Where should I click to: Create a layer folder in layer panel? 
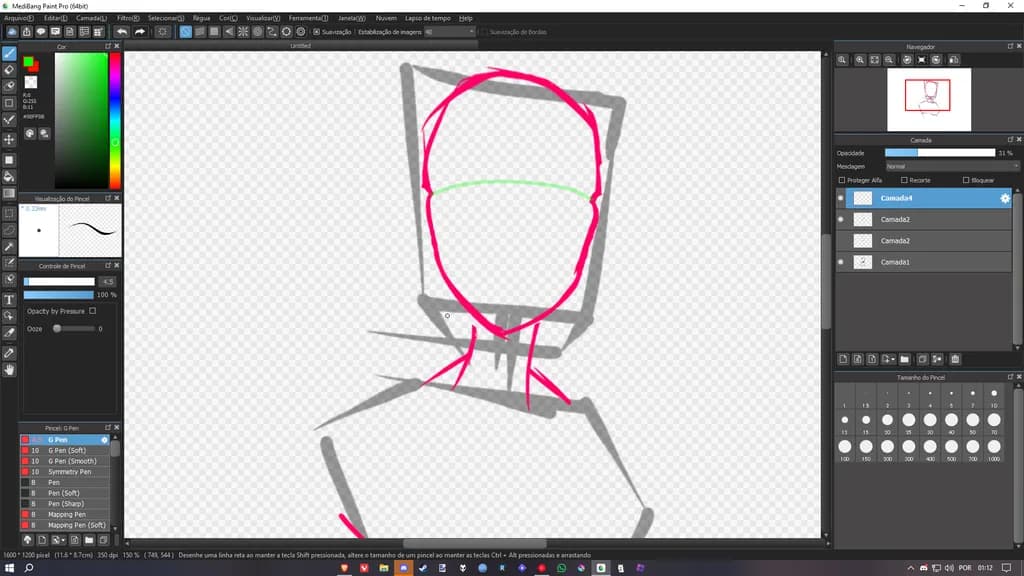tap(904, 359)
